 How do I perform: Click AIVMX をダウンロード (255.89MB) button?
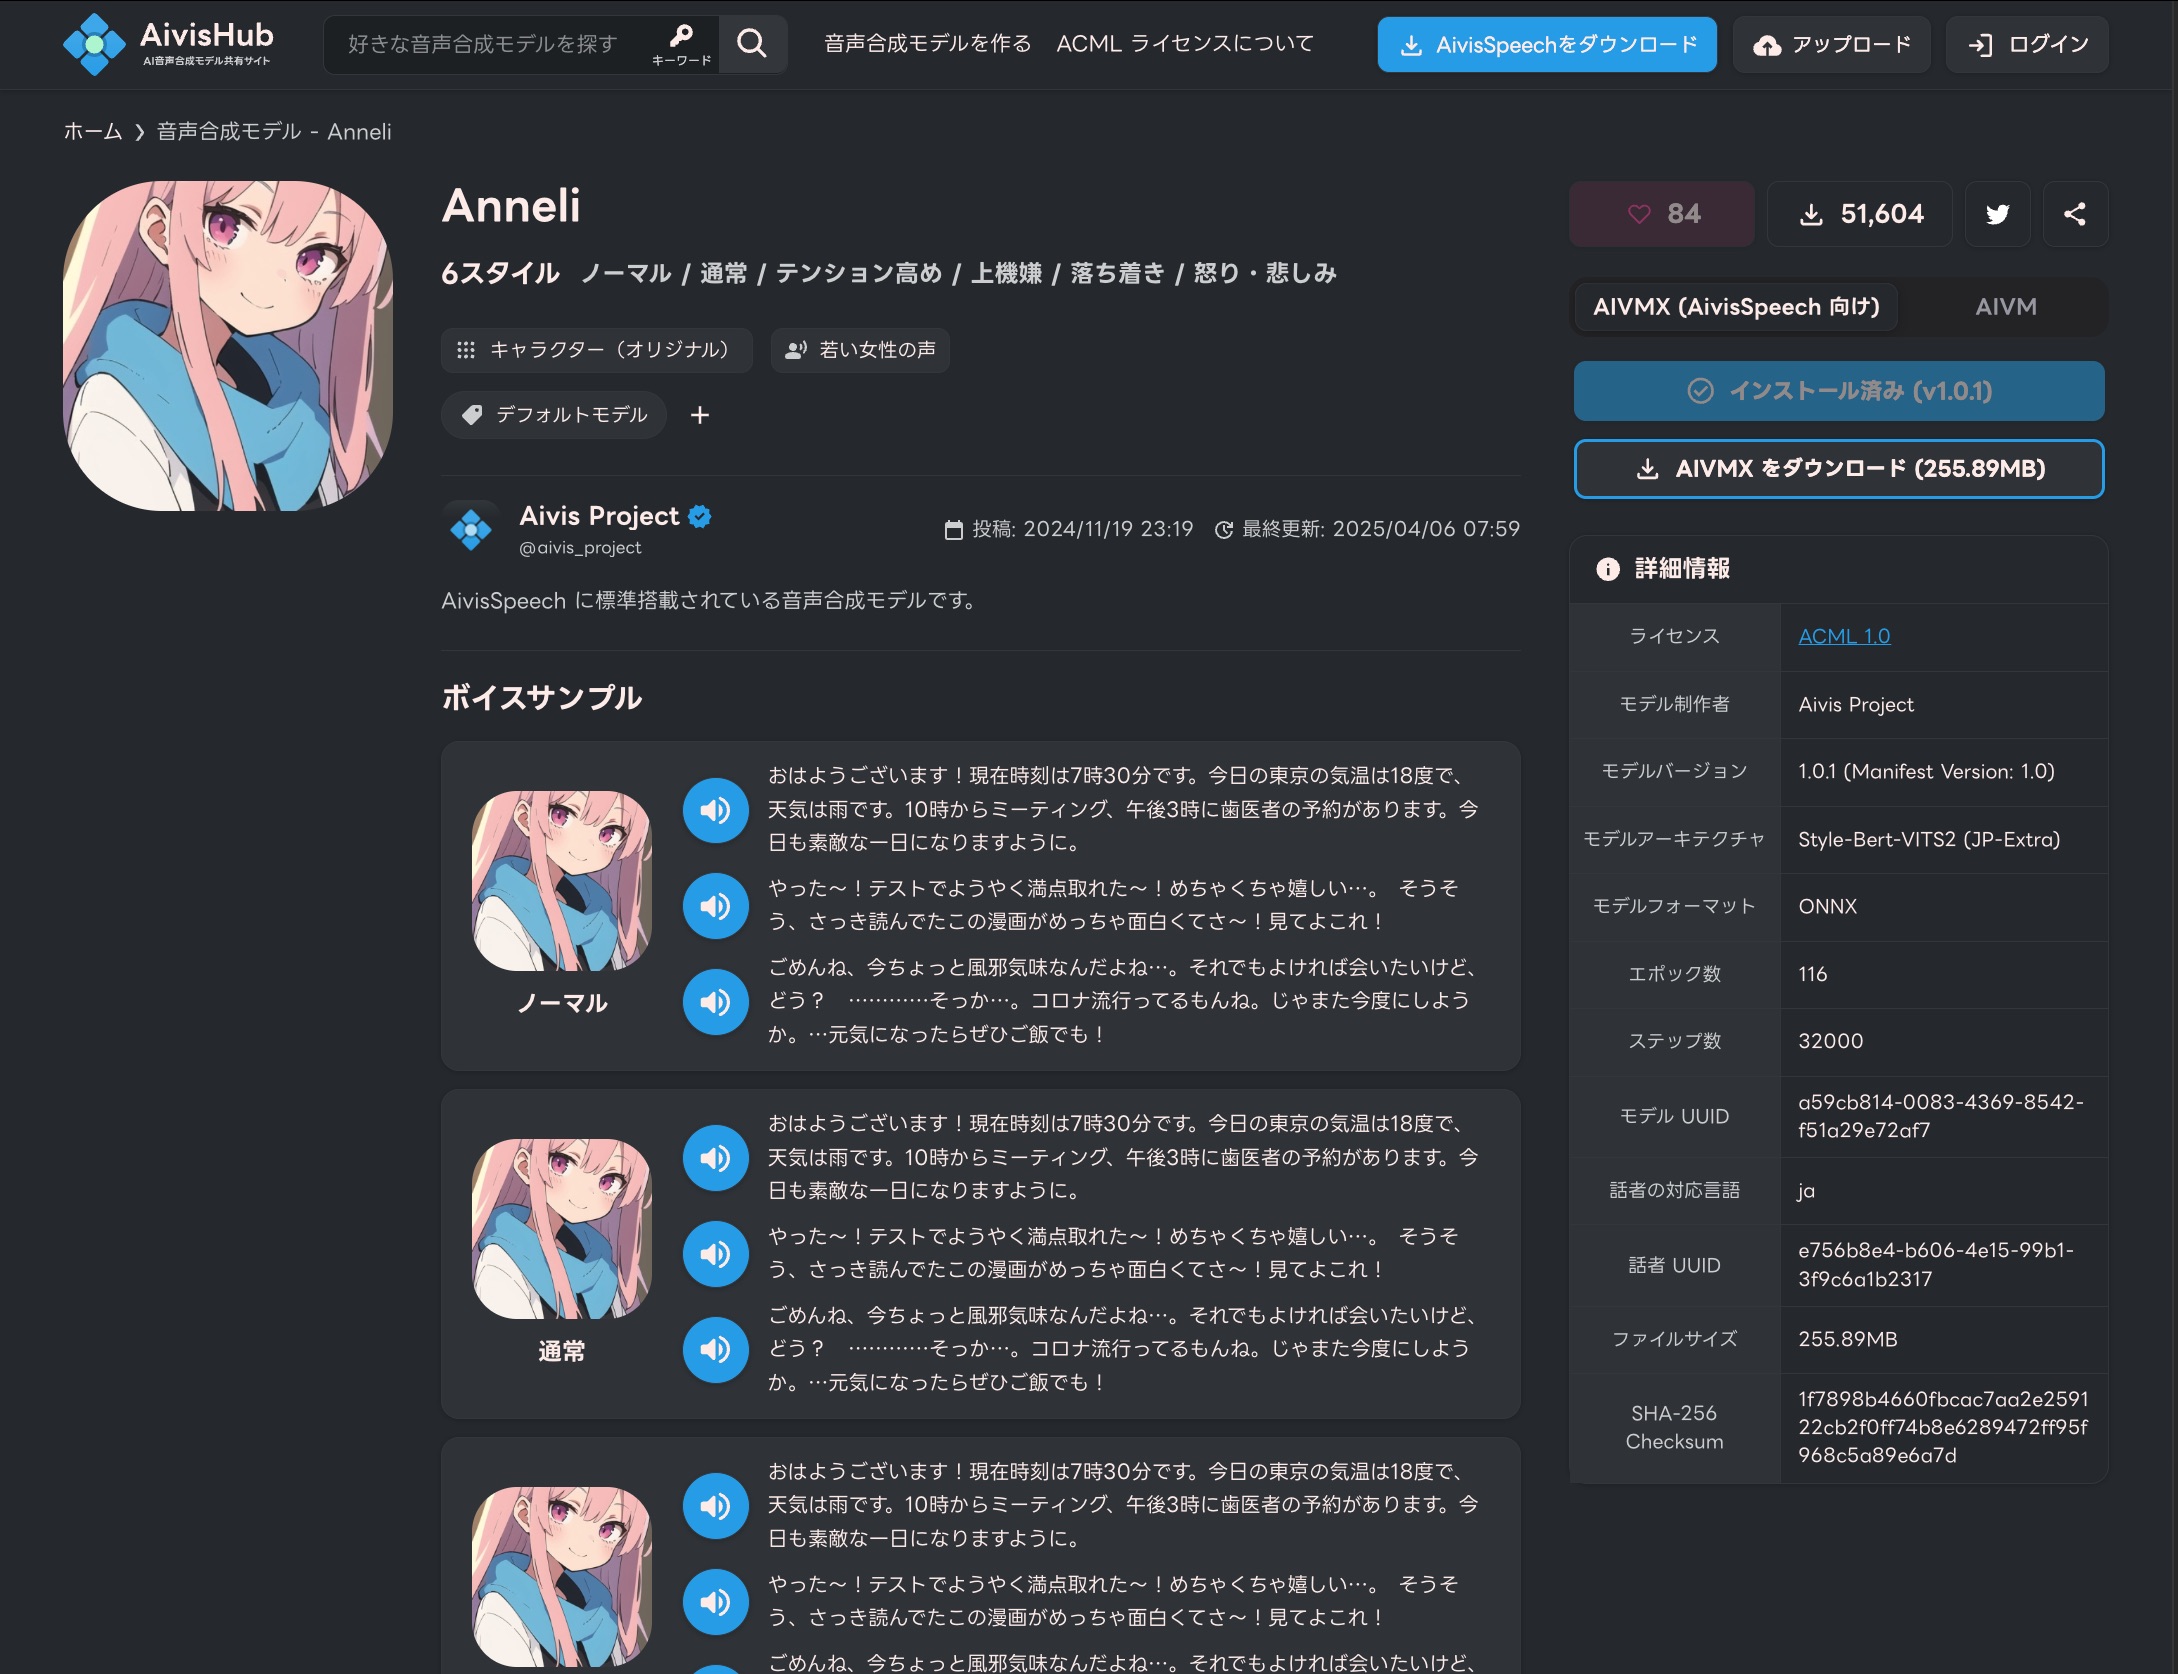(1839, 469)
